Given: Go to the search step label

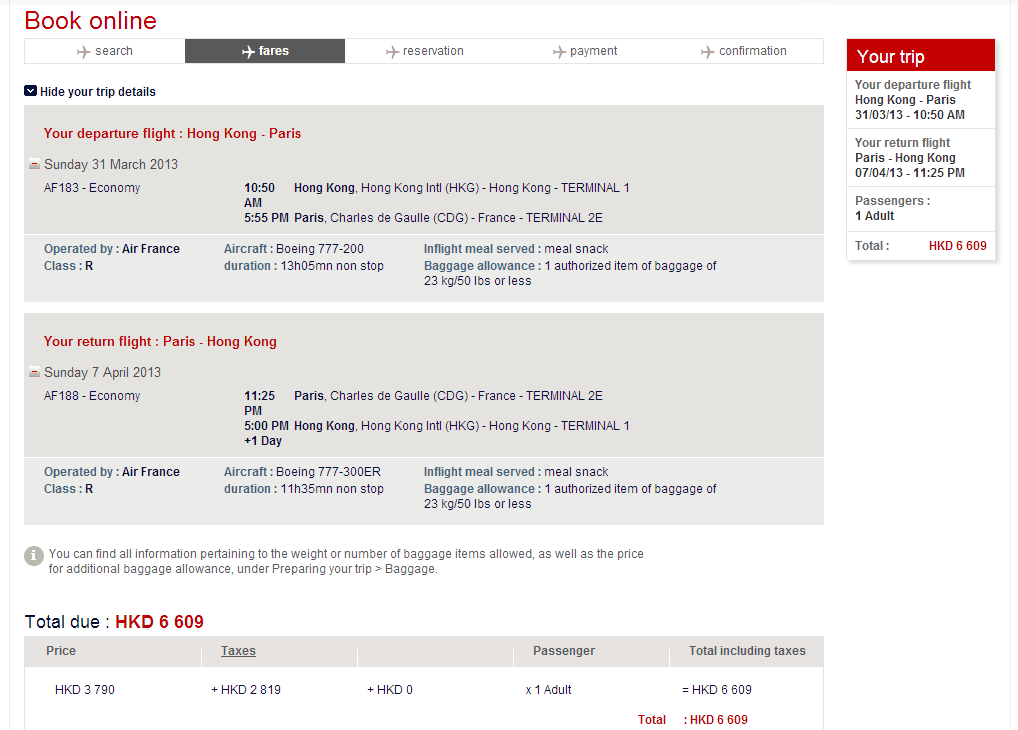Looking at the screenshot, I should [x=114, y=51].
